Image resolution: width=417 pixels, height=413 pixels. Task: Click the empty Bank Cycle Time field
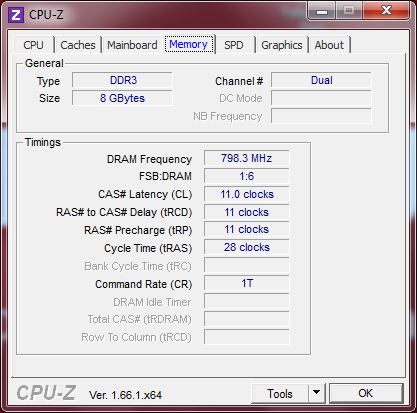[x=247, y=265]
